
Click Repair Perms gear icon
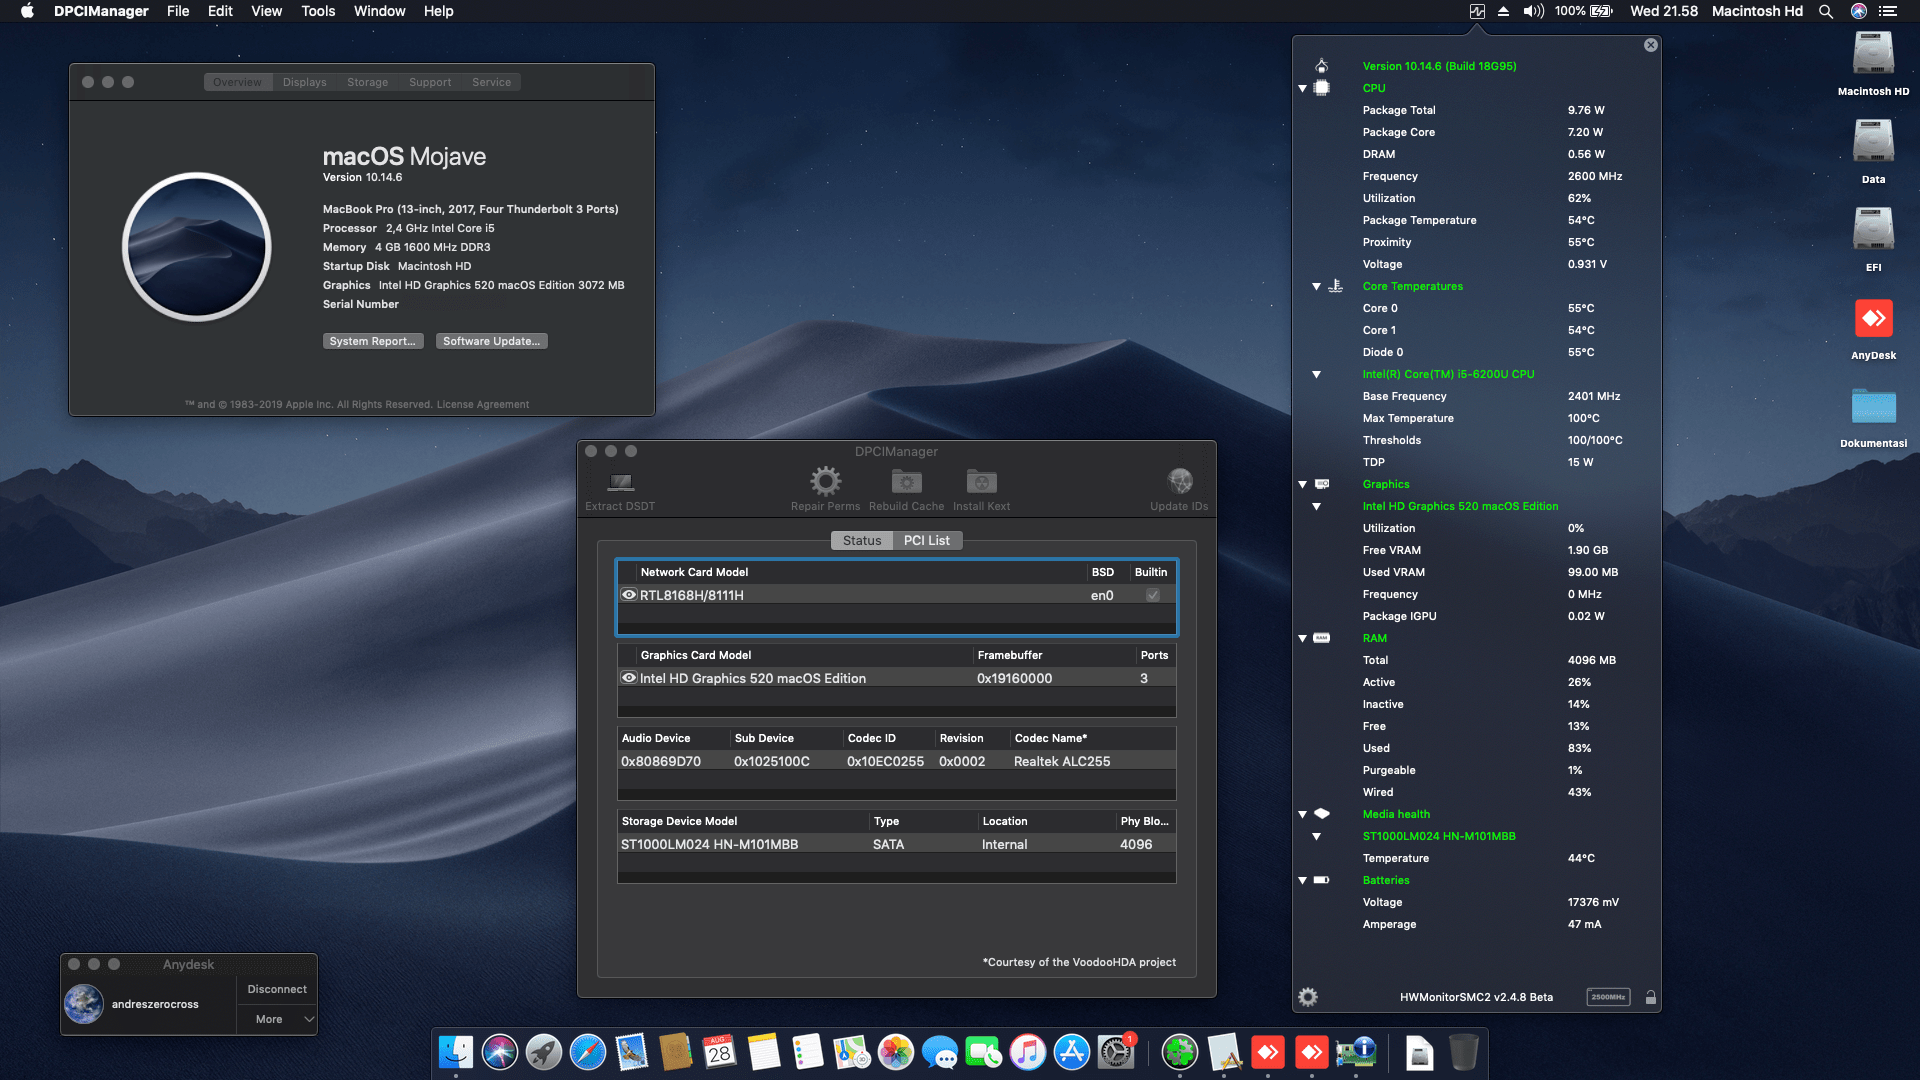pyautogui.click(x=825, y=481)
